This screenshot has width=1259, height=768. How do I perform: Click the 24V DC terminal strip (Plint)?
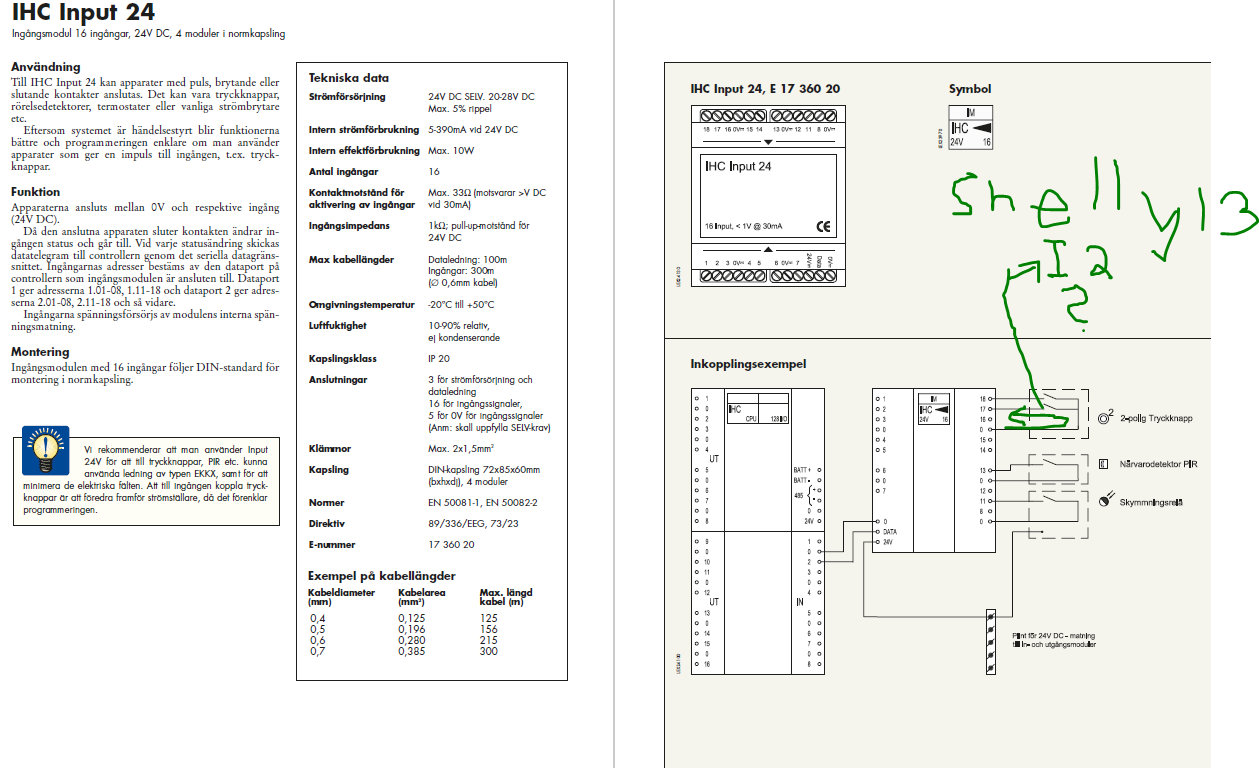click(990, 640)
